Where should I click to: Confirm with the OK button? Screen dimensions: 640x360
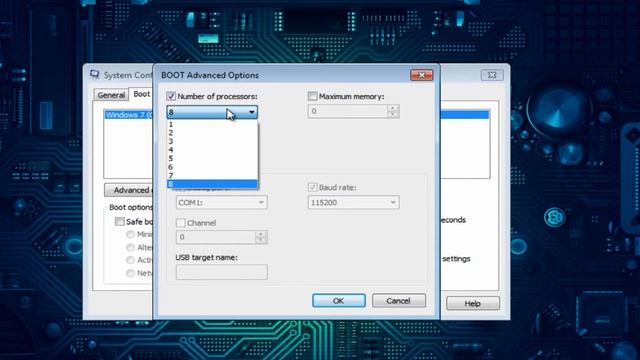point(339,301)
